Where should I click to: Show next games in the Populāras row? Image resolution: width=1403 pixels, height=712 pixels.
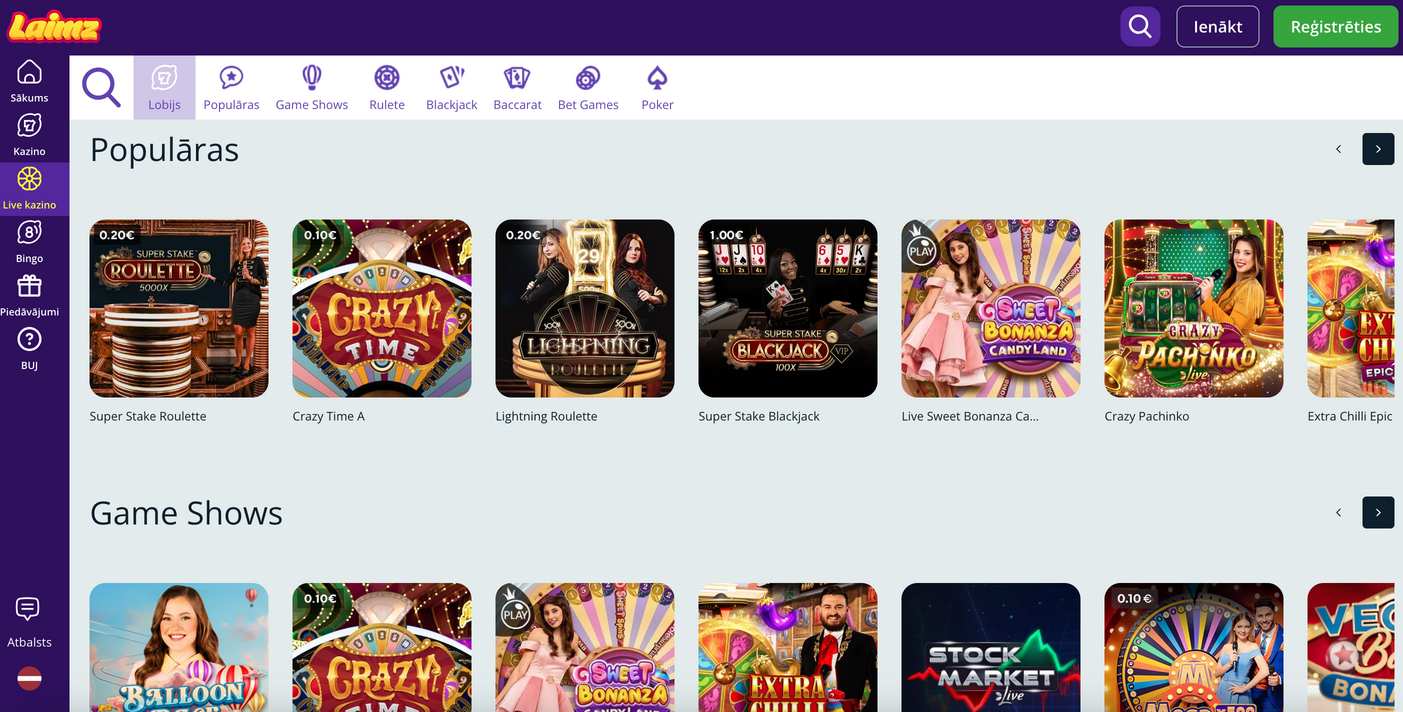click(x=1378, y=149)
